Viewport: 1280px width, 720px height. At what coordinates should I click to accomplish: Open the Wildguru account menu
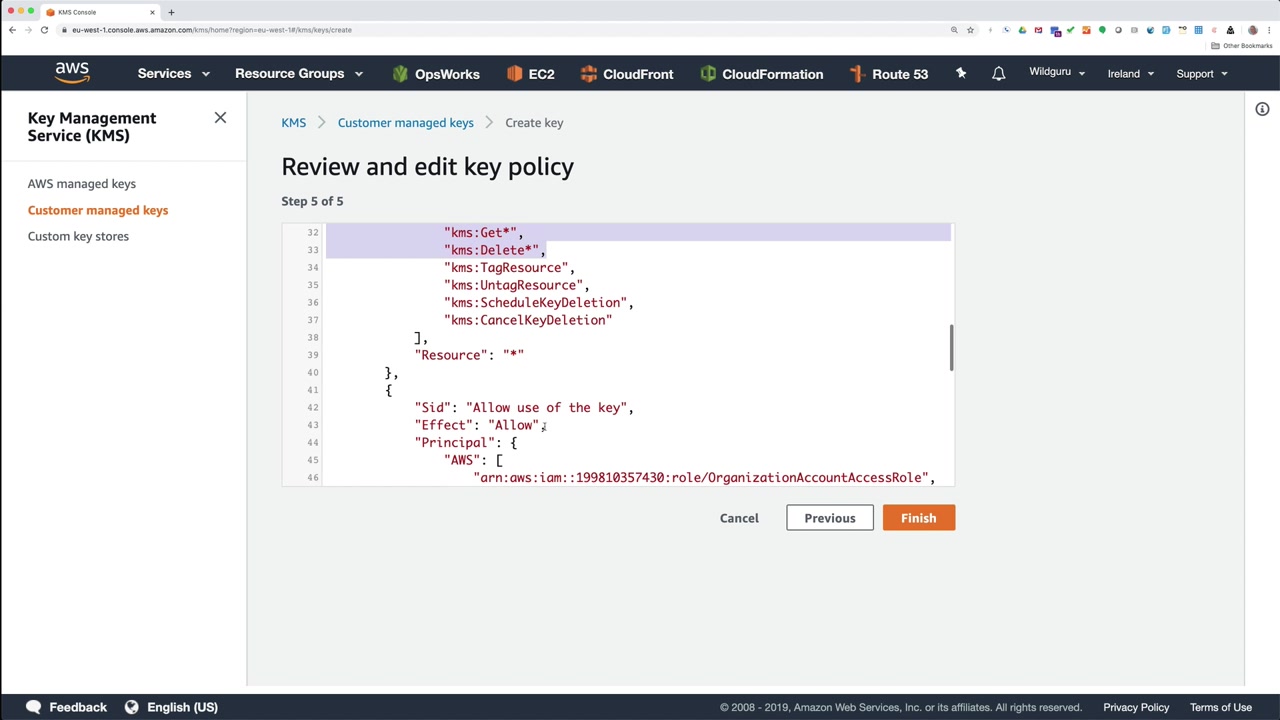(x=1057, y=72)
